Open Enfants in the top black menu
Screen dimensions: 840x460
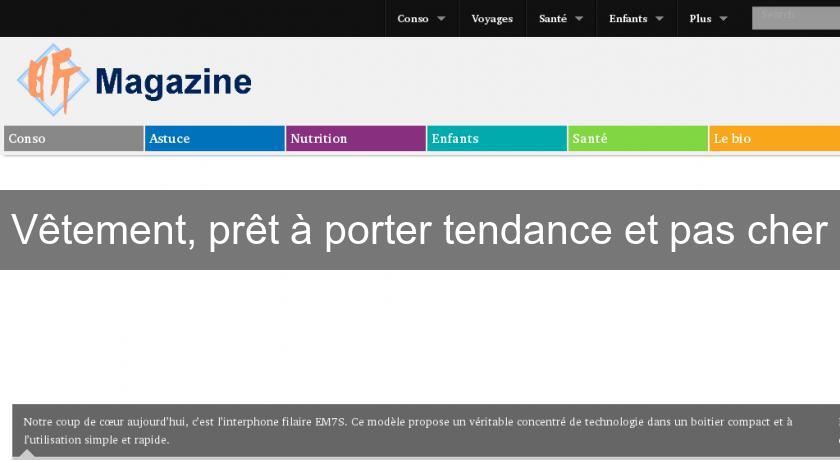tap(628, 19)
